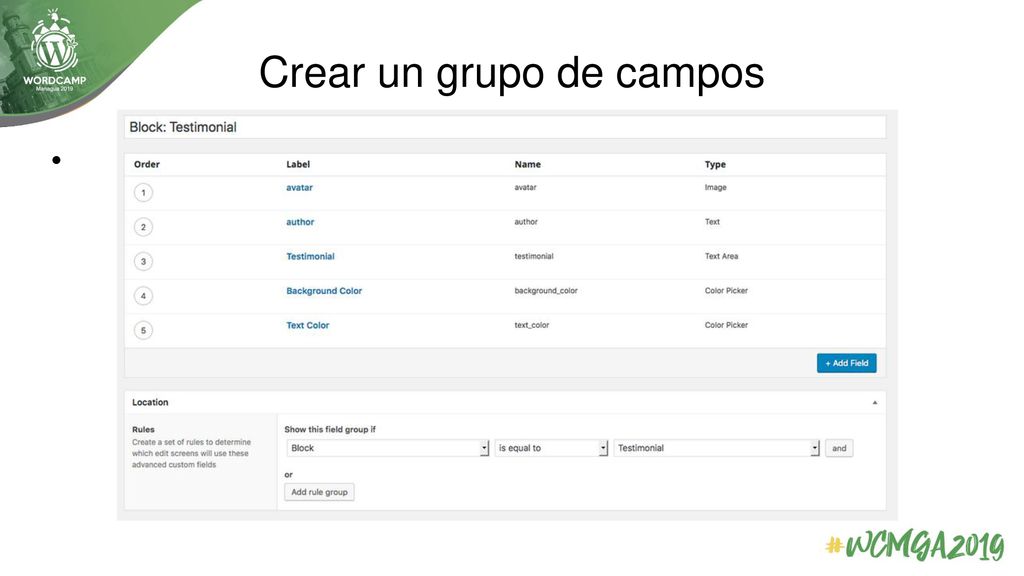Image resolution: width=1024 pixels, height=576 pixels.
Task: Select order handle number 5 for Text Color
Action: coord(144,330)
